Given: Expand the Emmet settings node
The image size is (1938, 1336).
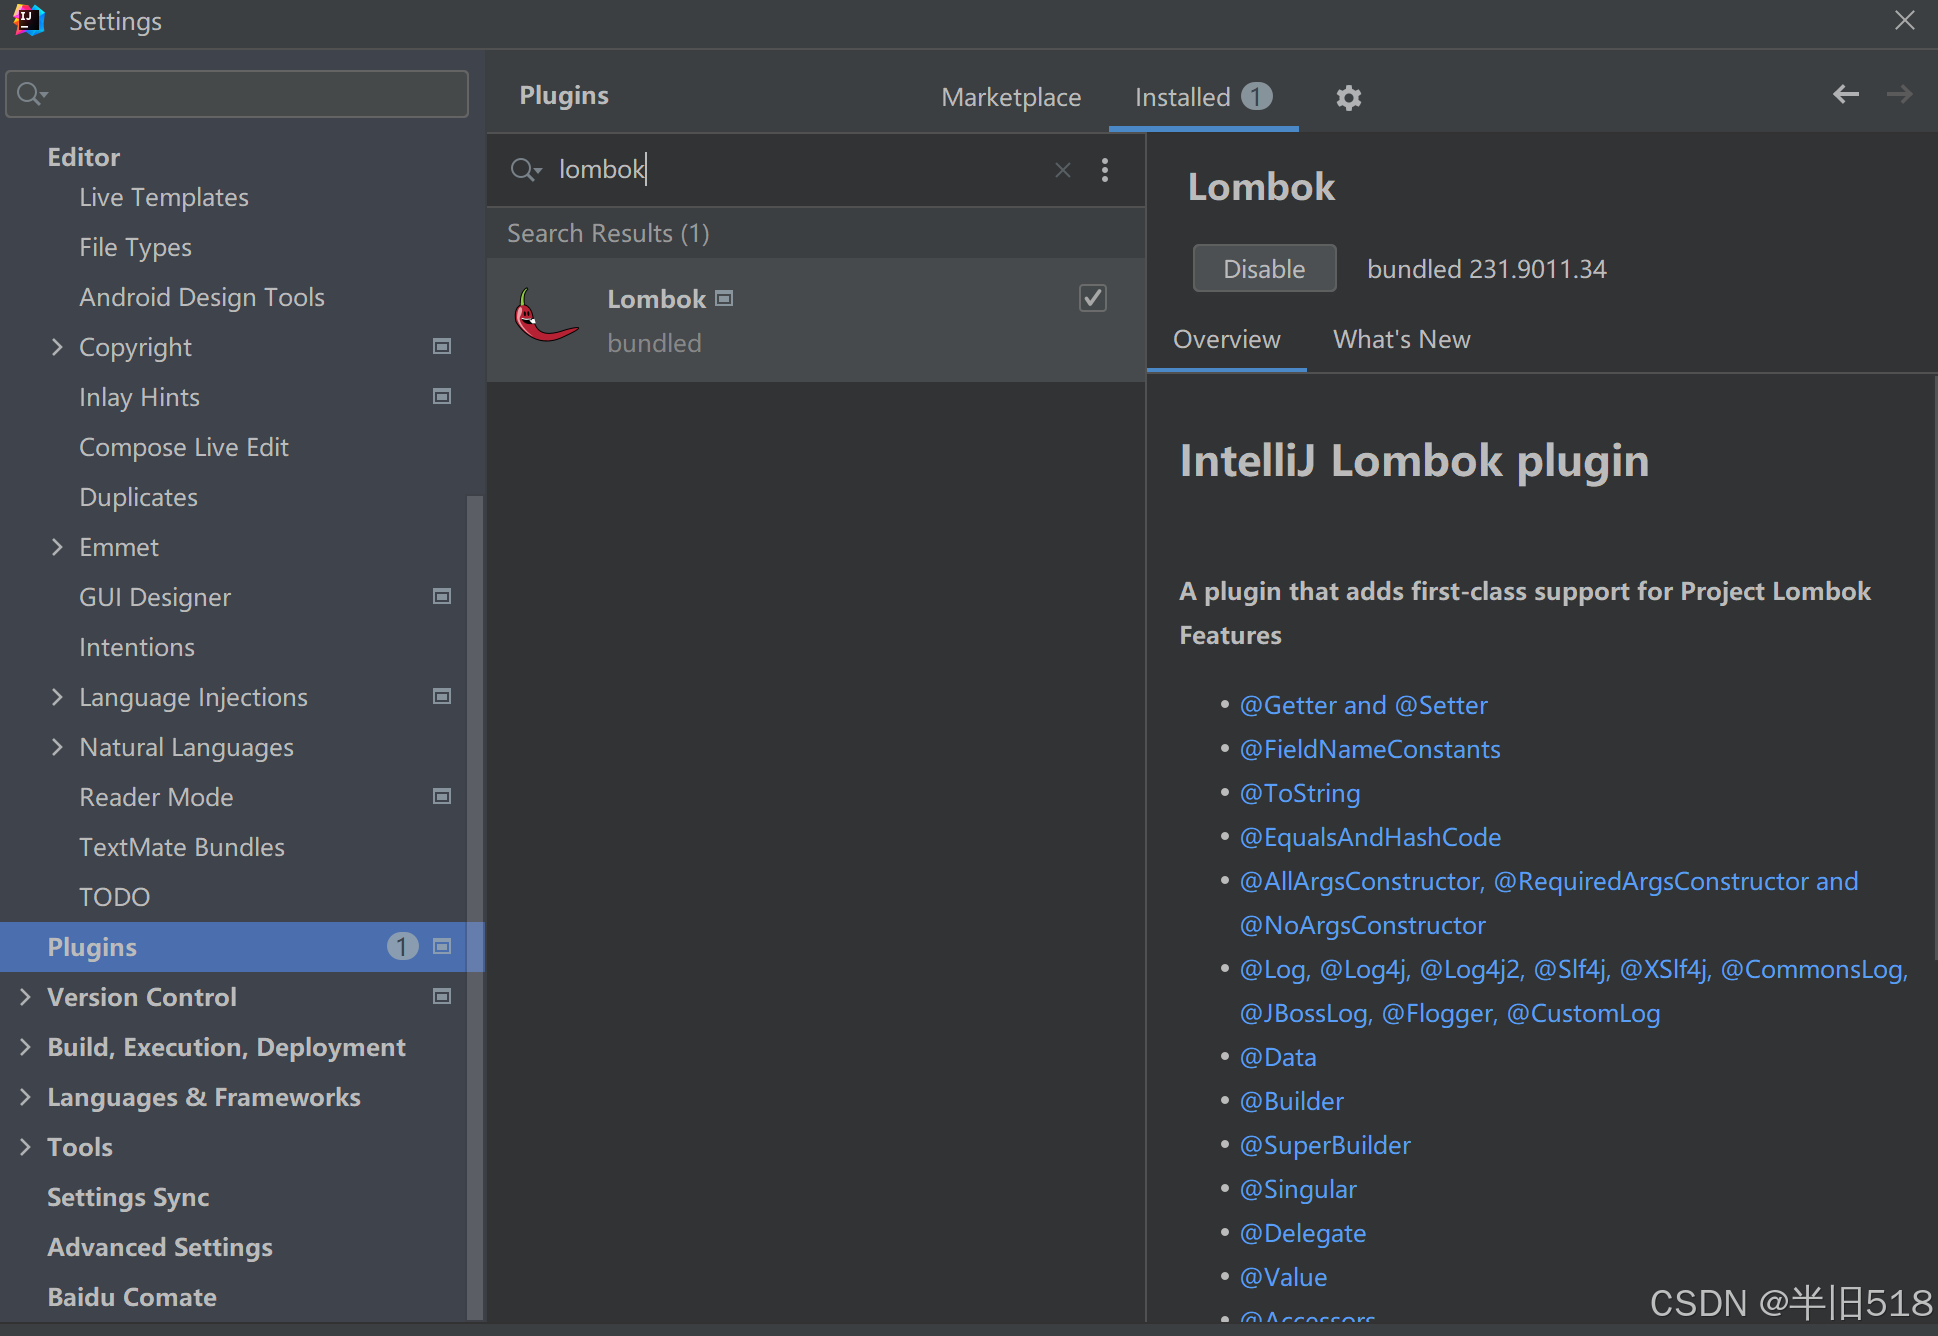Looking at the screenshot, I should 57,547.
